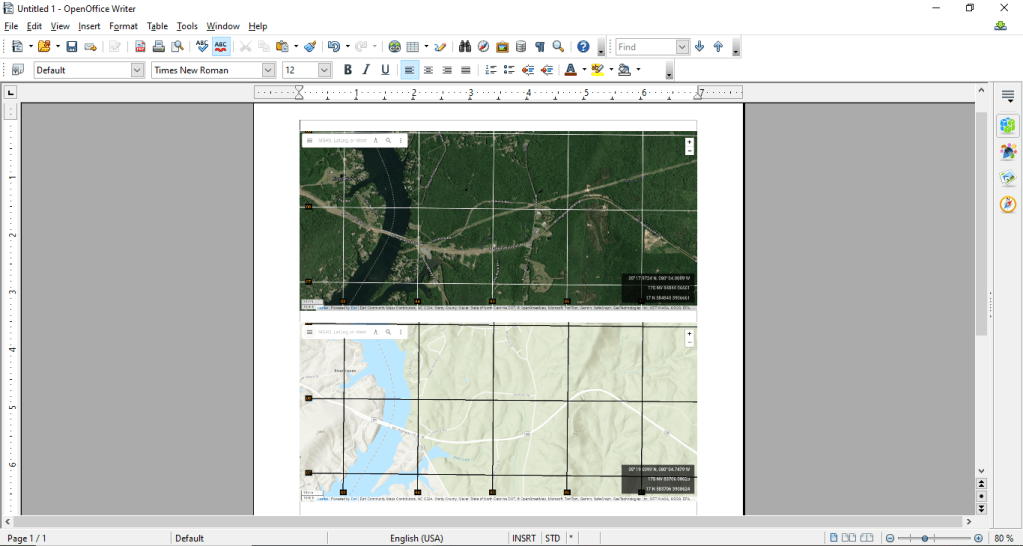
Task: Click the Find & Replace binoculars icon
Action: [465, 47]
